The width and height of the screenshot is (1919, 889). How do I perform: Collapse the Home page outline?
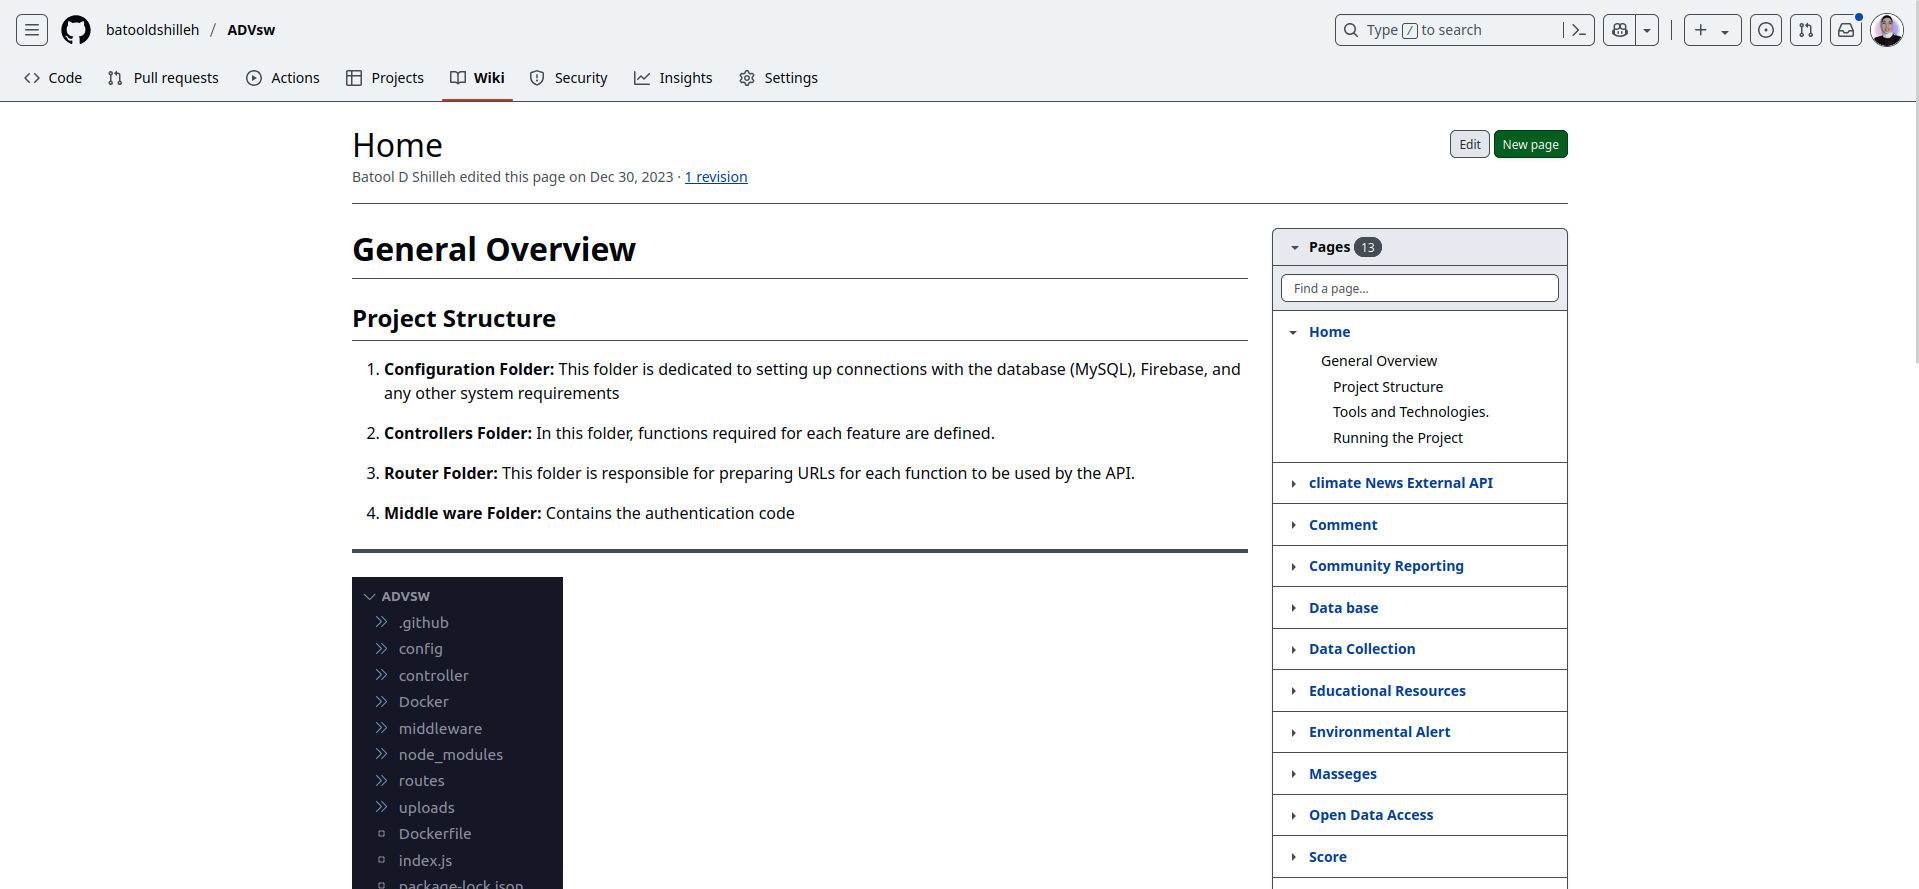[x=1293, y=332]
